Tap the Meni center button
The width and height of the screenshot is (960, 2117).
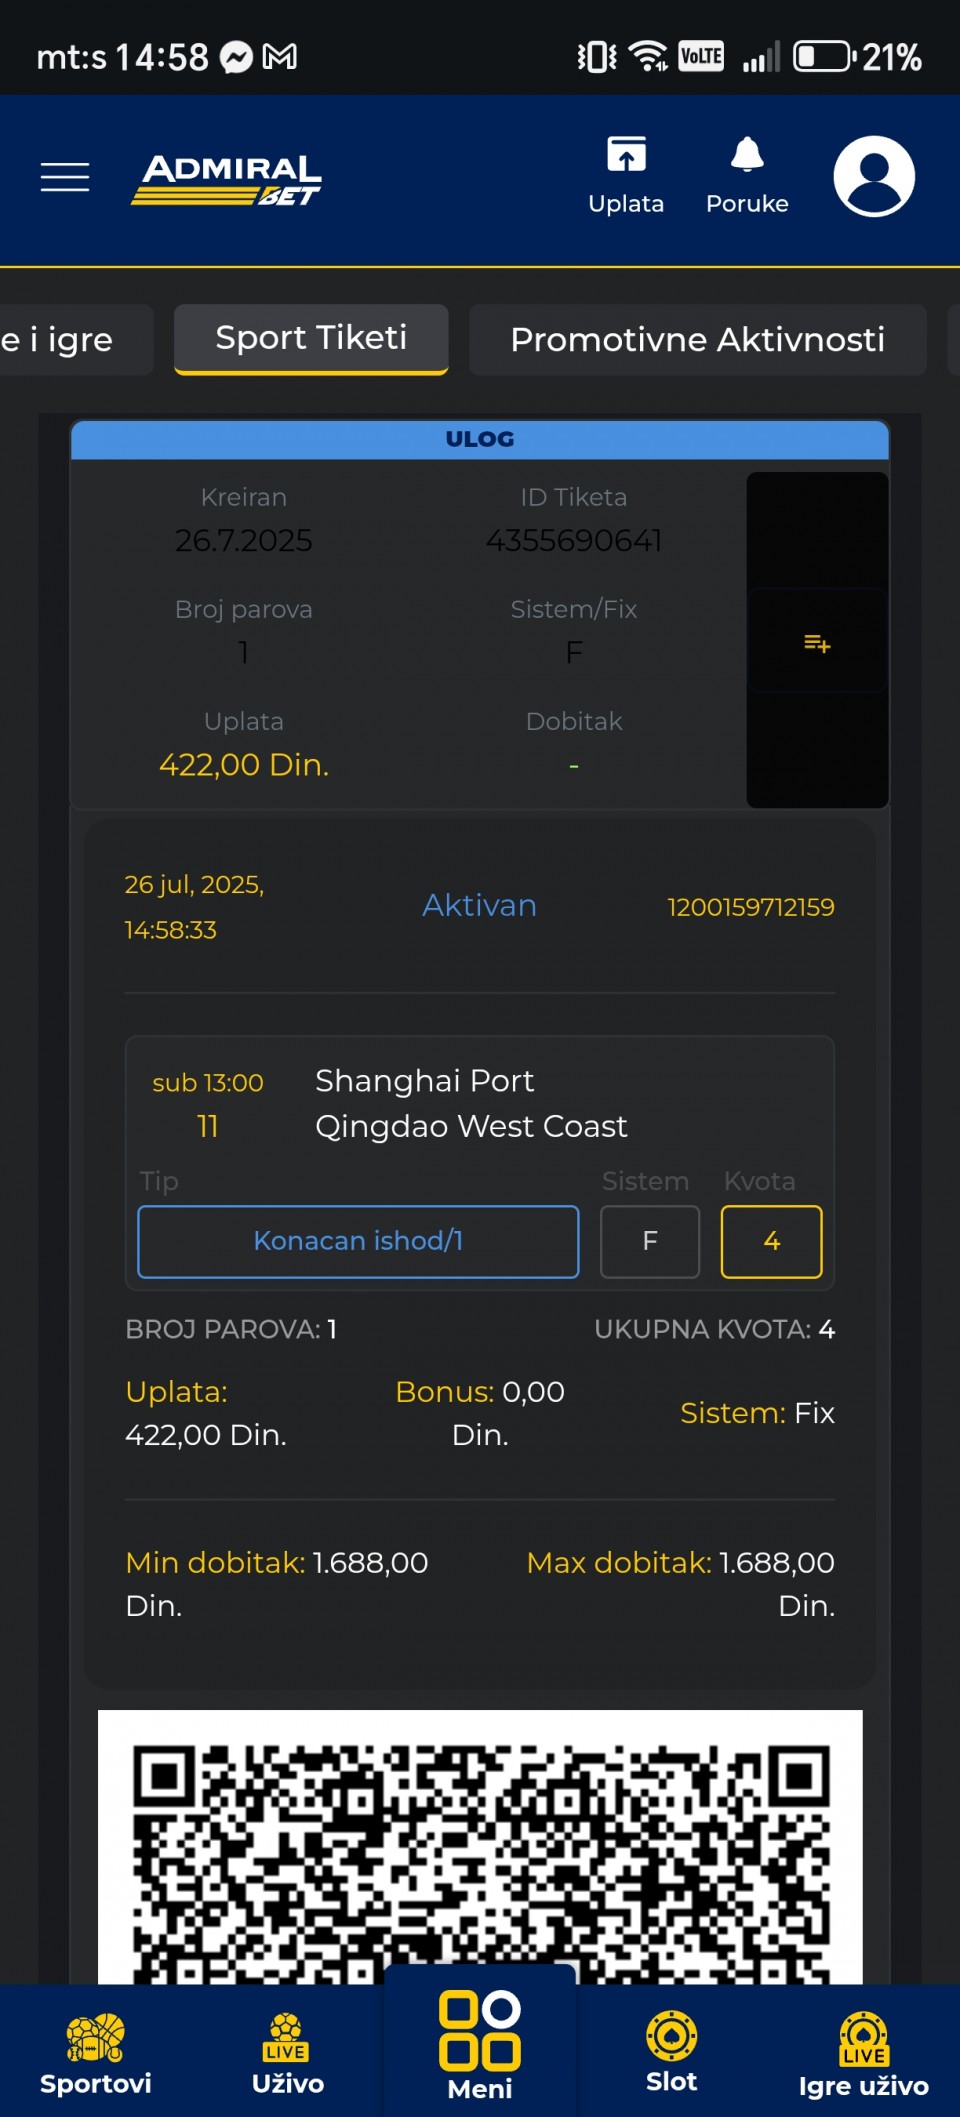pyautogui.click(x=480, y=2044)
